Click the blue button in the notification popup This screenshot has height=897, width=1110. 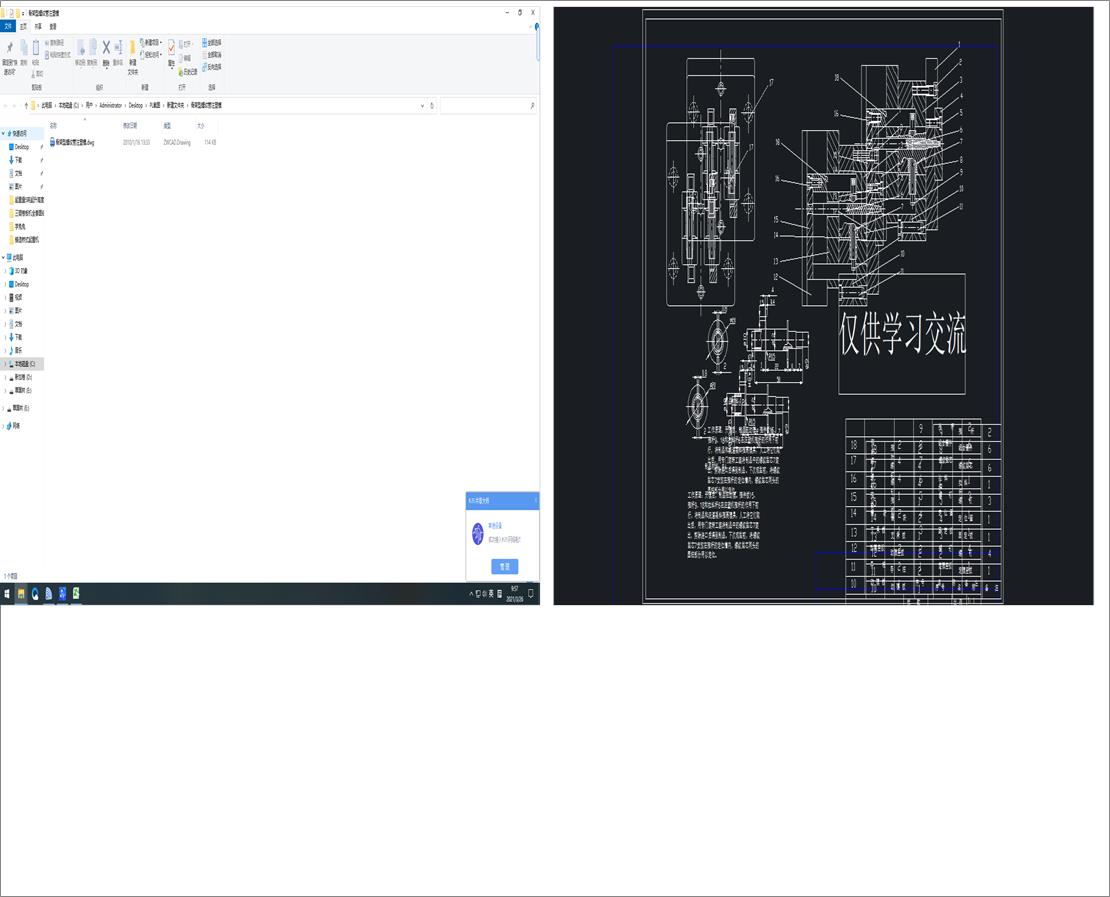coord(505,566)
